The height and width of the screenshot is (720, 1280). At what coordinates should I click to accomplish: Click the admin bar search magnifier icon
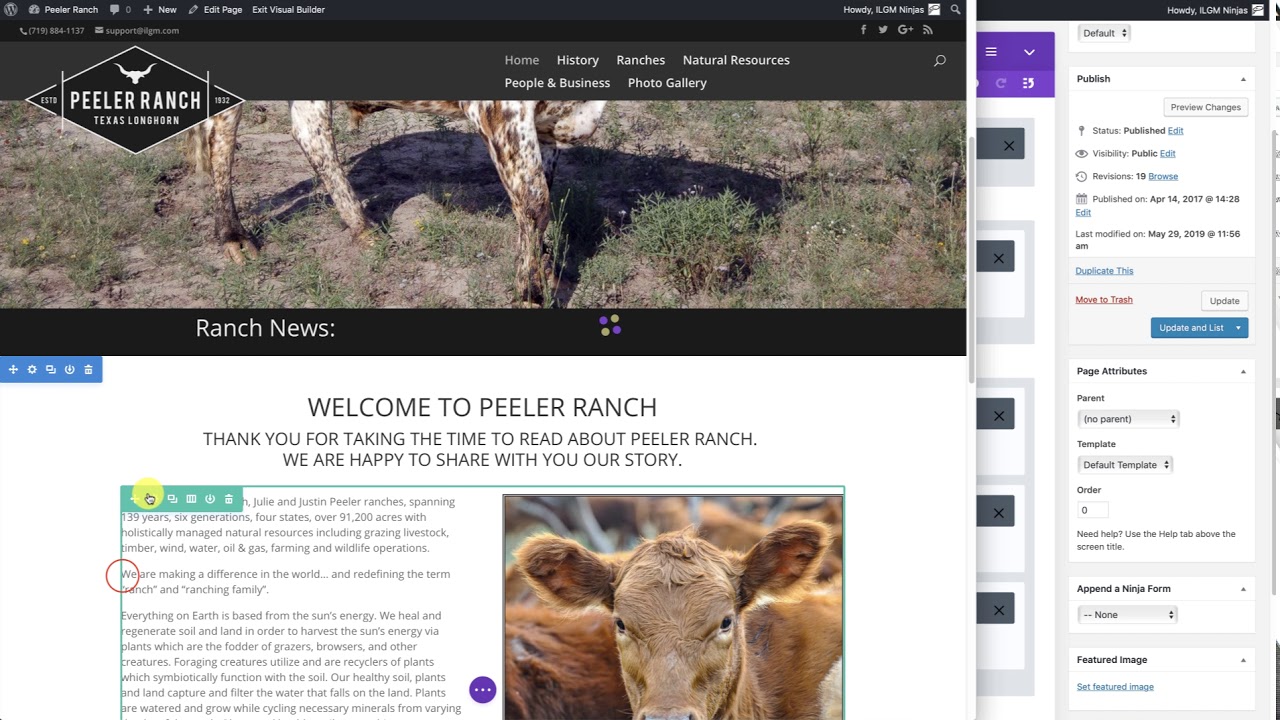(x=956, y=10)
